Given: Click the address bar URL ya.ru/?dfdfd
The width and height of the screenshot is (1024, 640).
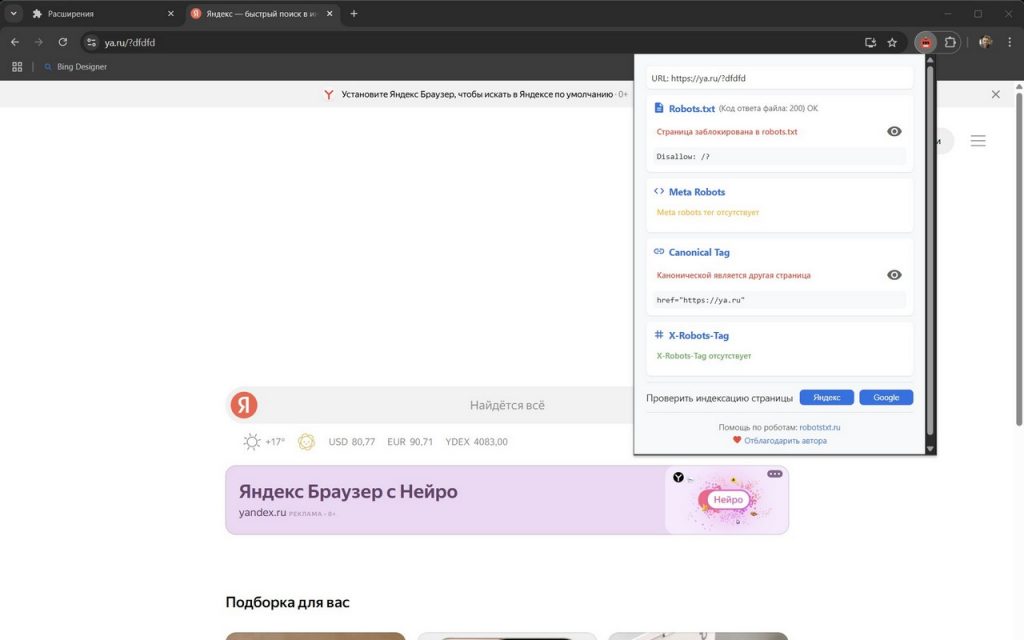Looking at the screenshot, I should coord(129,42).
